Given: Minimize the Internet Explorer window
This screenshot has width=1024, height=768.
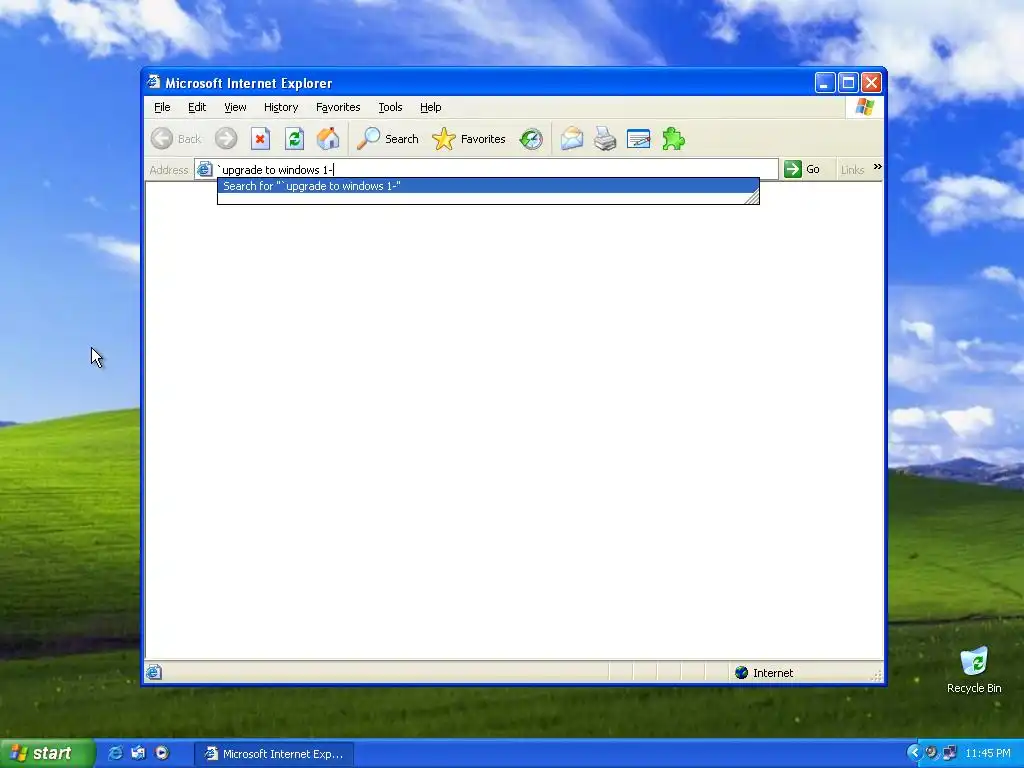Looking at the screenshot, I should tap(825, 83).
